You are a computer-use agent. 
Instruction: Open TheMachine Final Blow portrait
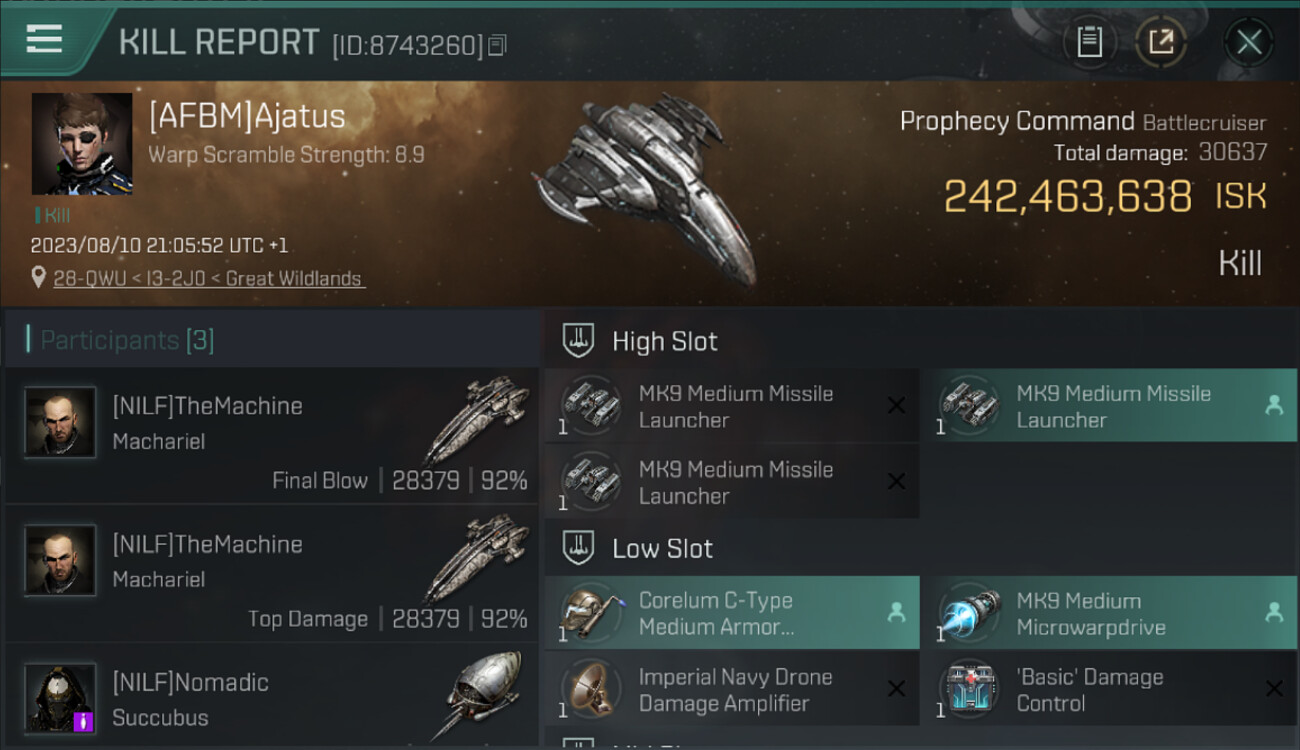coord(60,422)
